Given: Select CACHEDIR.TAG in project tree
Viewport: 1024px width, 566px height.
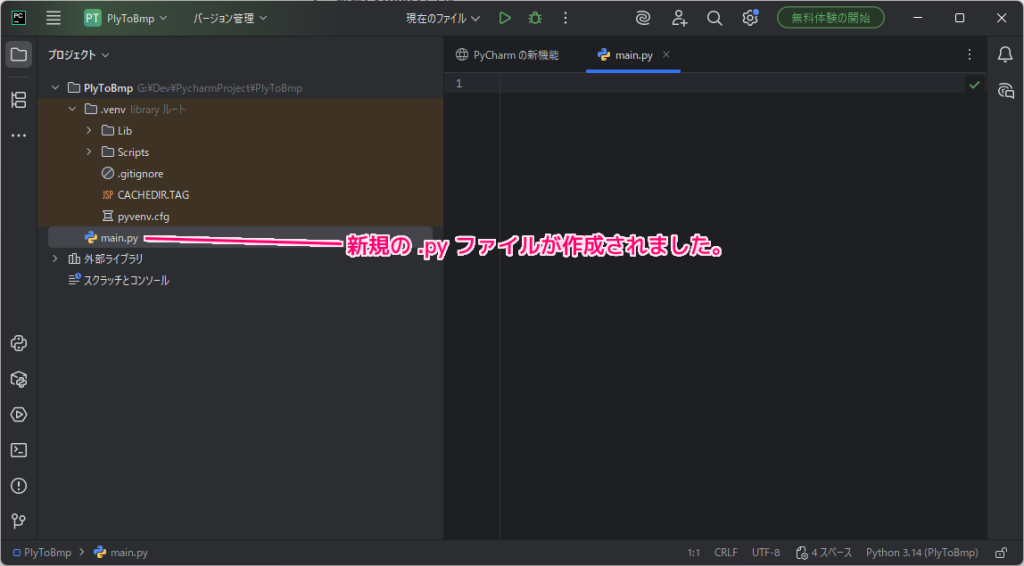Looking at the screenshot, I should tap(146, 195).
